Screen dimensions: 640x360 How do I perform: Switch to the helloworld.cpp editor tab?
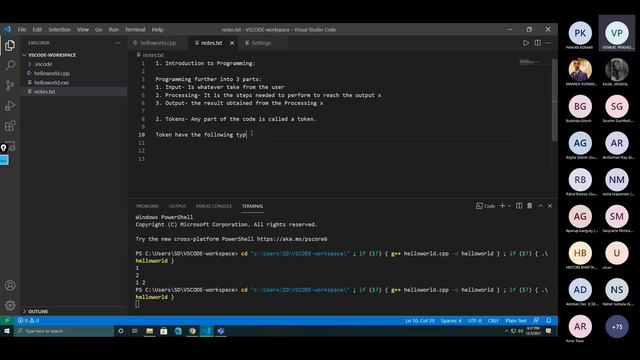point(158,43)
